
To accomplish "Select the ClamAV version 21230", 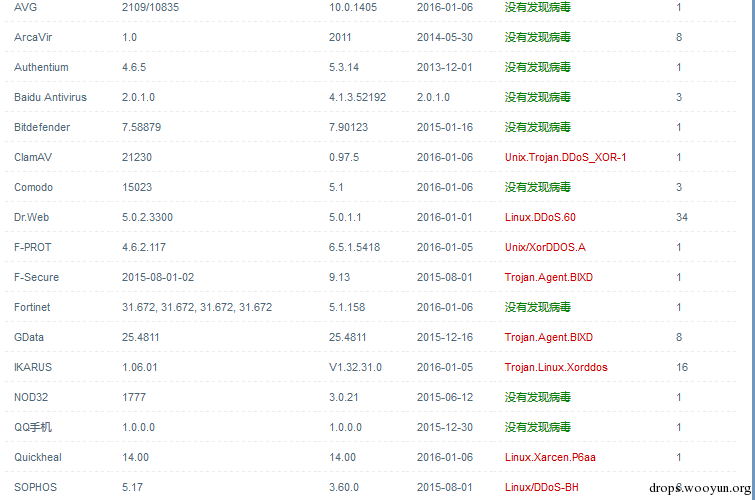I will [x=137, y=158].
